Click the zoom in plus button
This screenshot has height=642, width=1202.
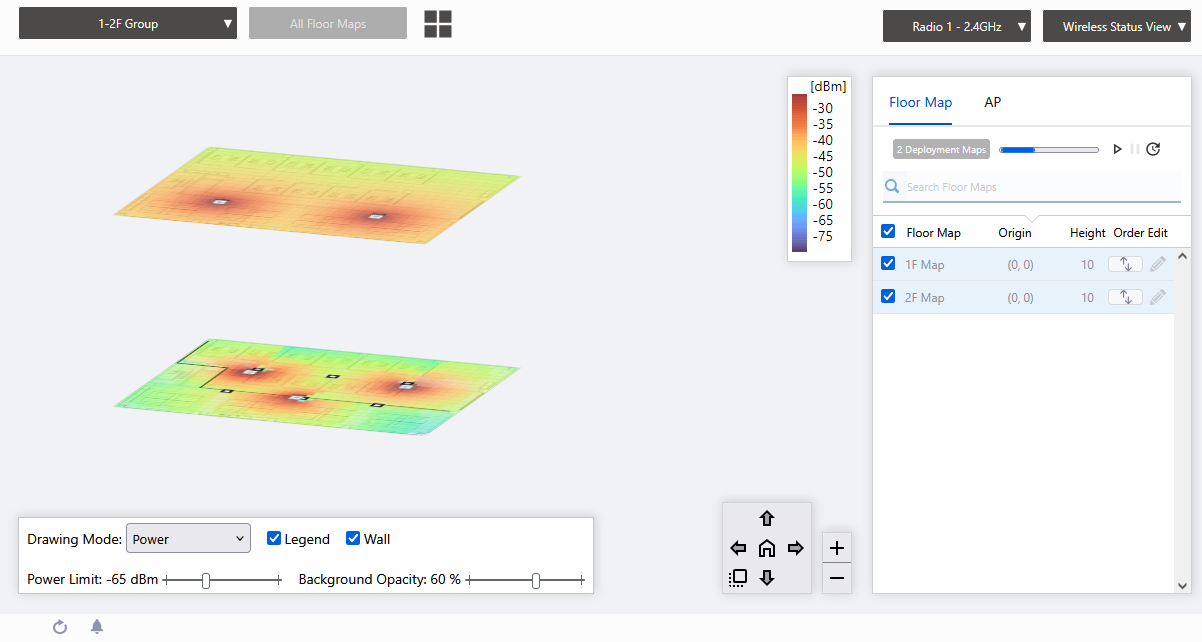[837, 548]
